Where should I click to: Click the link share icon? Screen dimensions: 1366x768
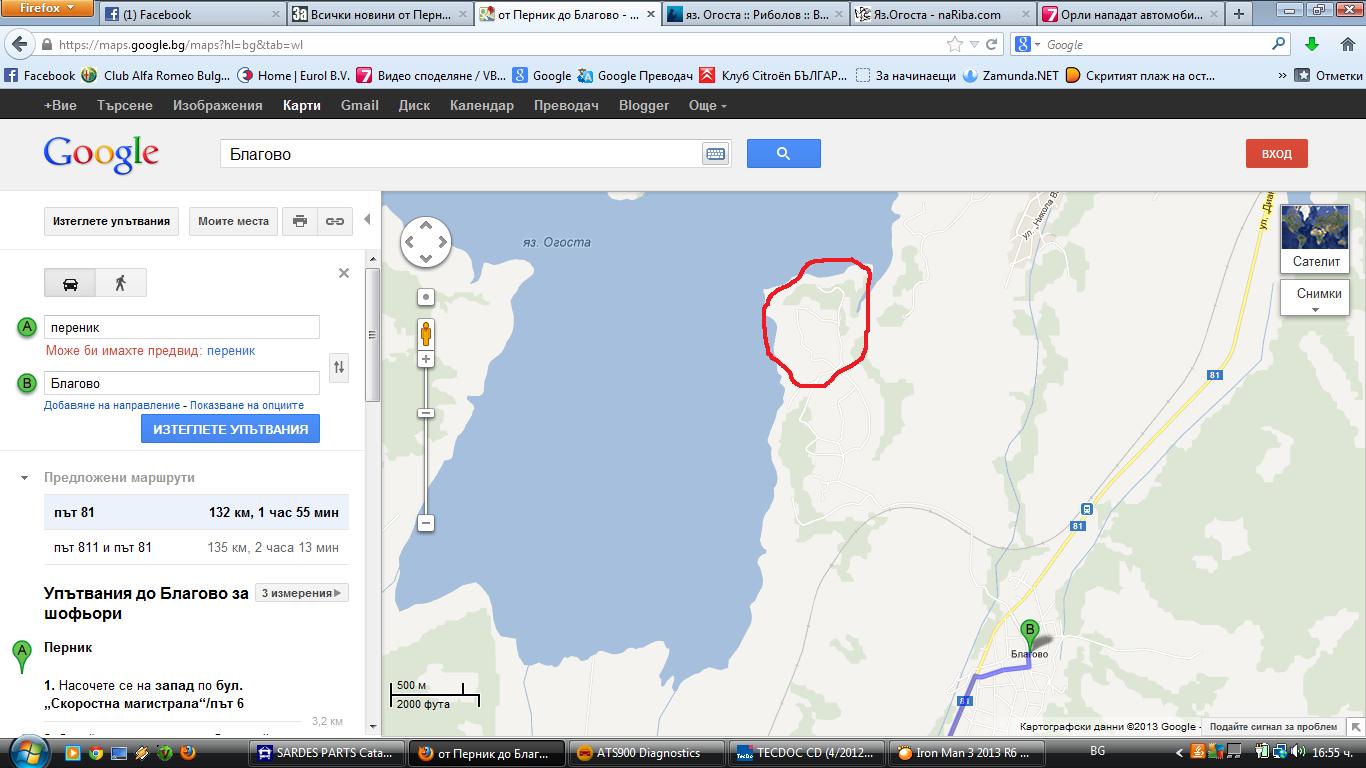(x=335, y=221)
